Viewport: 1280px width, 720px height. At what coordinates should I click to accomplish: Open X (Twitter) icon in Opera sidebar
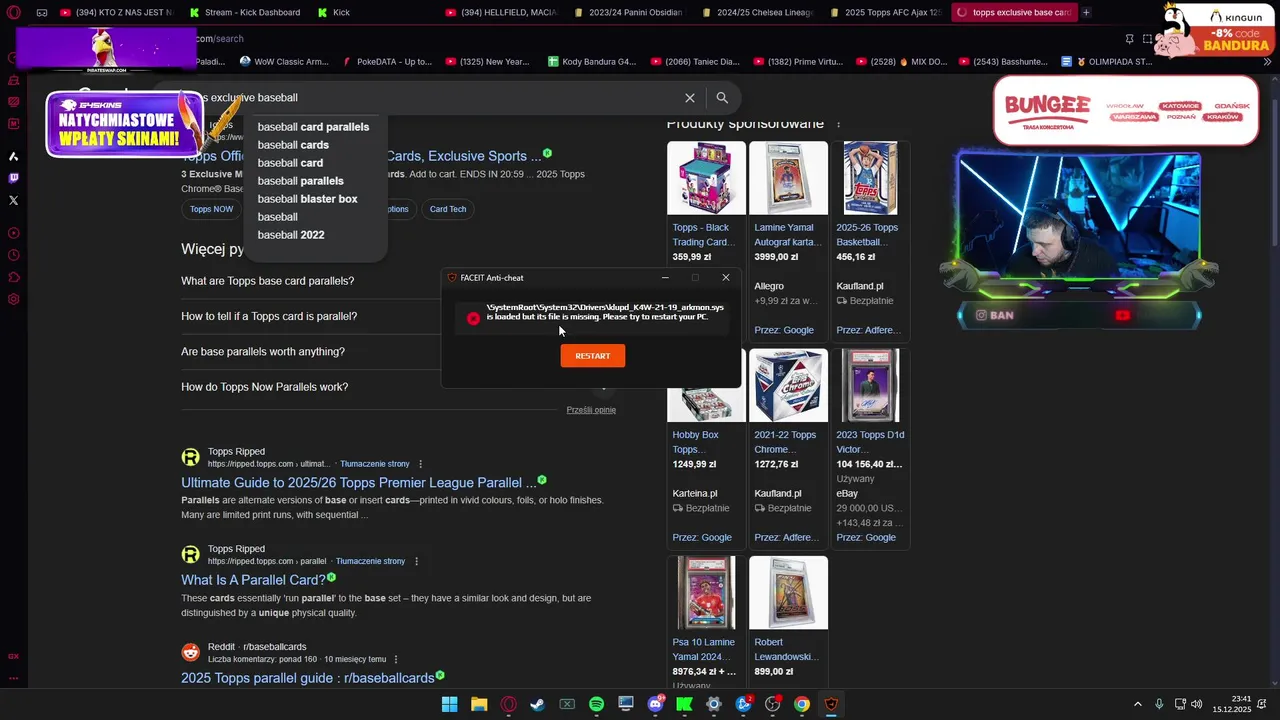point(13,200)
